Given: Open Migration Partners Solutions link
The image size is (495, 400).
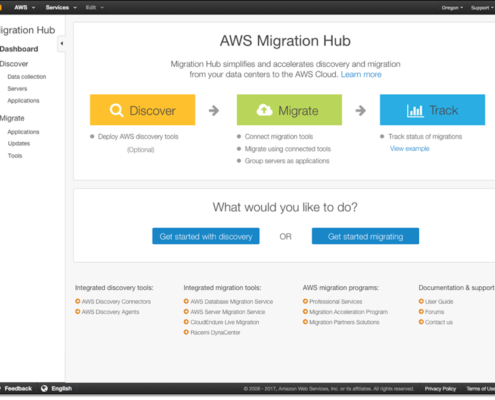Looking at the screenshot, I should (x=344, y=322).
